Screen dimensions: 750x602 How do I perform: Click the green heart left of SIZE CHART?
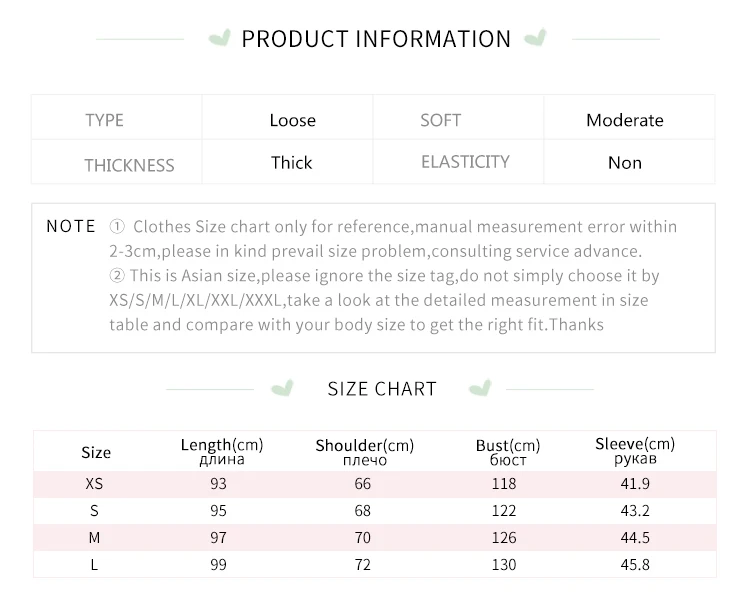[282, 388]
